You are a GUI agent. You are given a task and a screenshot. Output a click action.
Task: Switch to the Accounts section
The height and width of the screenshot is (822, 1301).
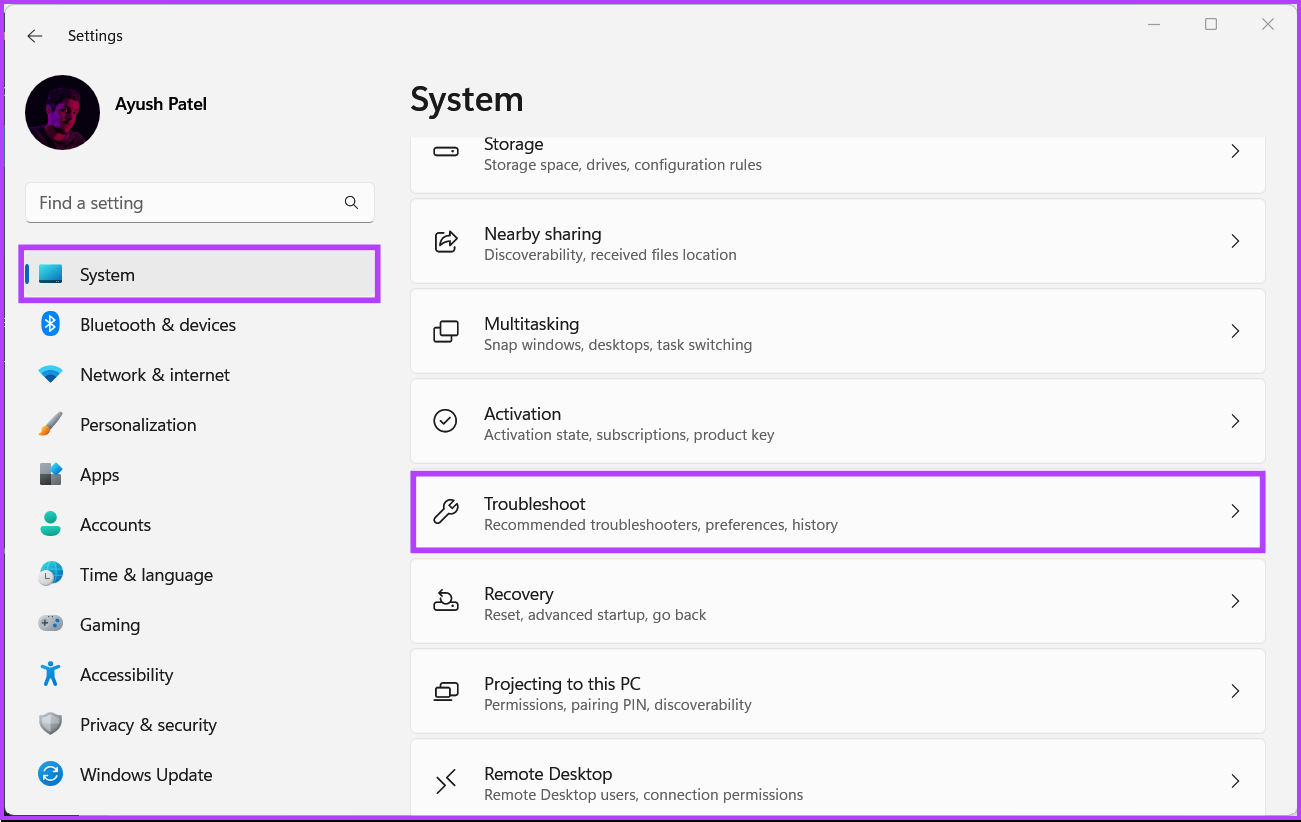115,524
